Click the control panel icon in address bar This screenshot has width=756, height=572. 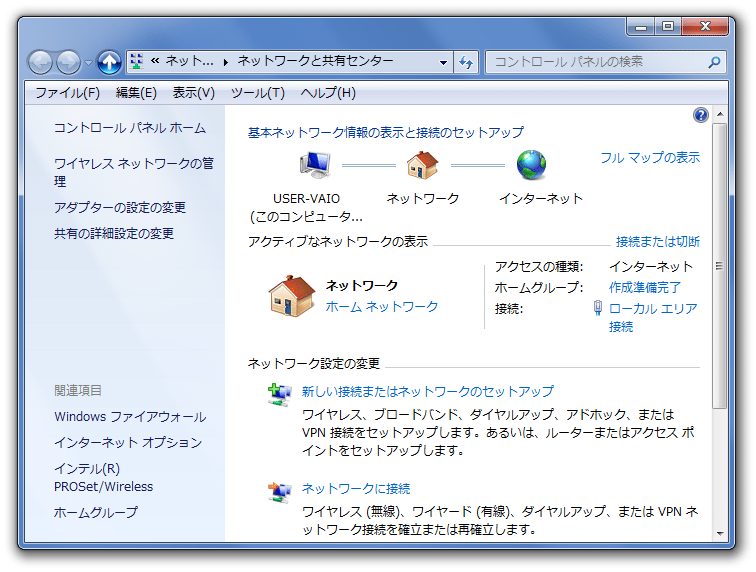coord(136,61)
